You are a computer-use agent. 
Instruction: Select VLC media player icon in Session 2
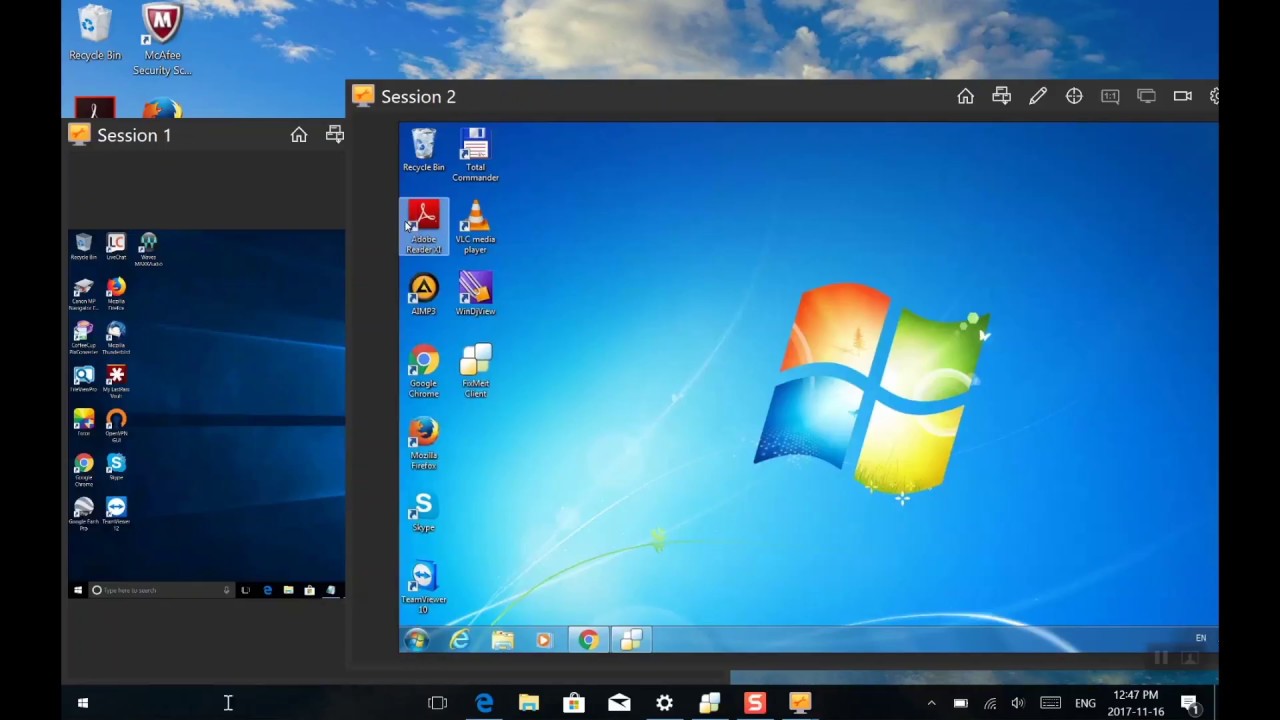(475, 226)
